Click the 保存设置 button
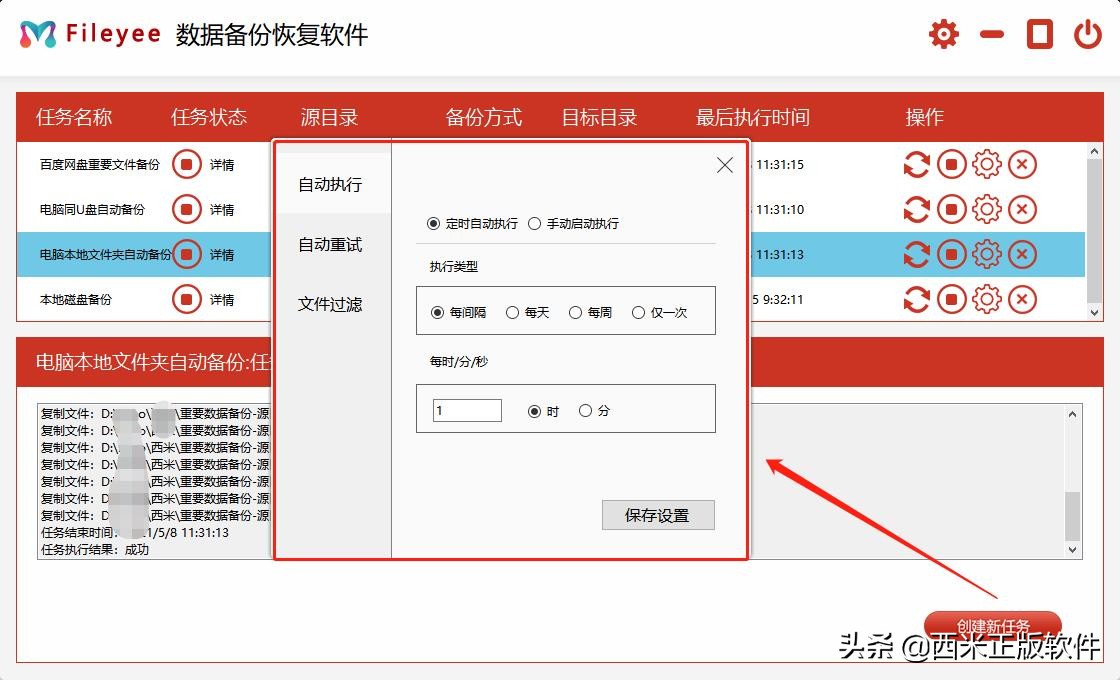 [x=658, y=515]
